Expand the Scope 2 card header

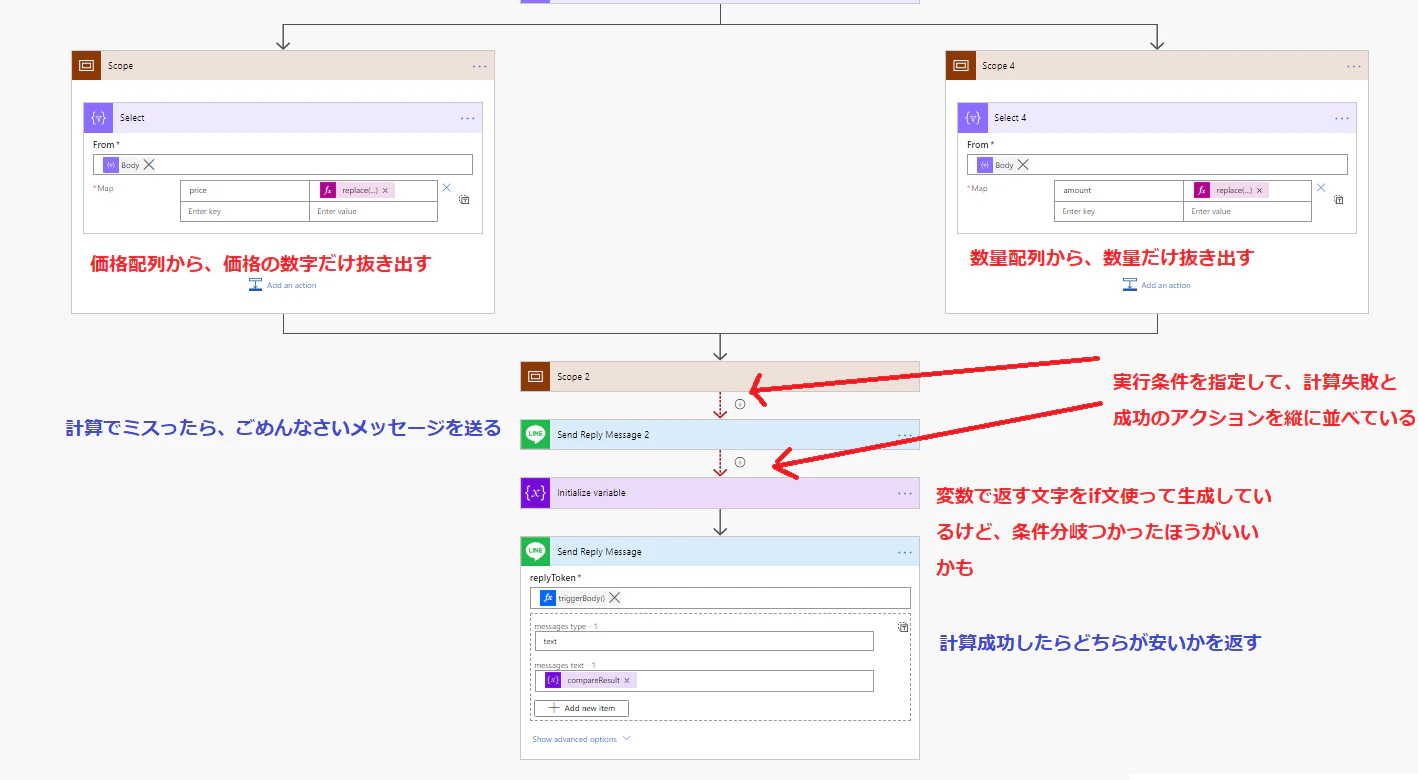[x=720, y=377]
